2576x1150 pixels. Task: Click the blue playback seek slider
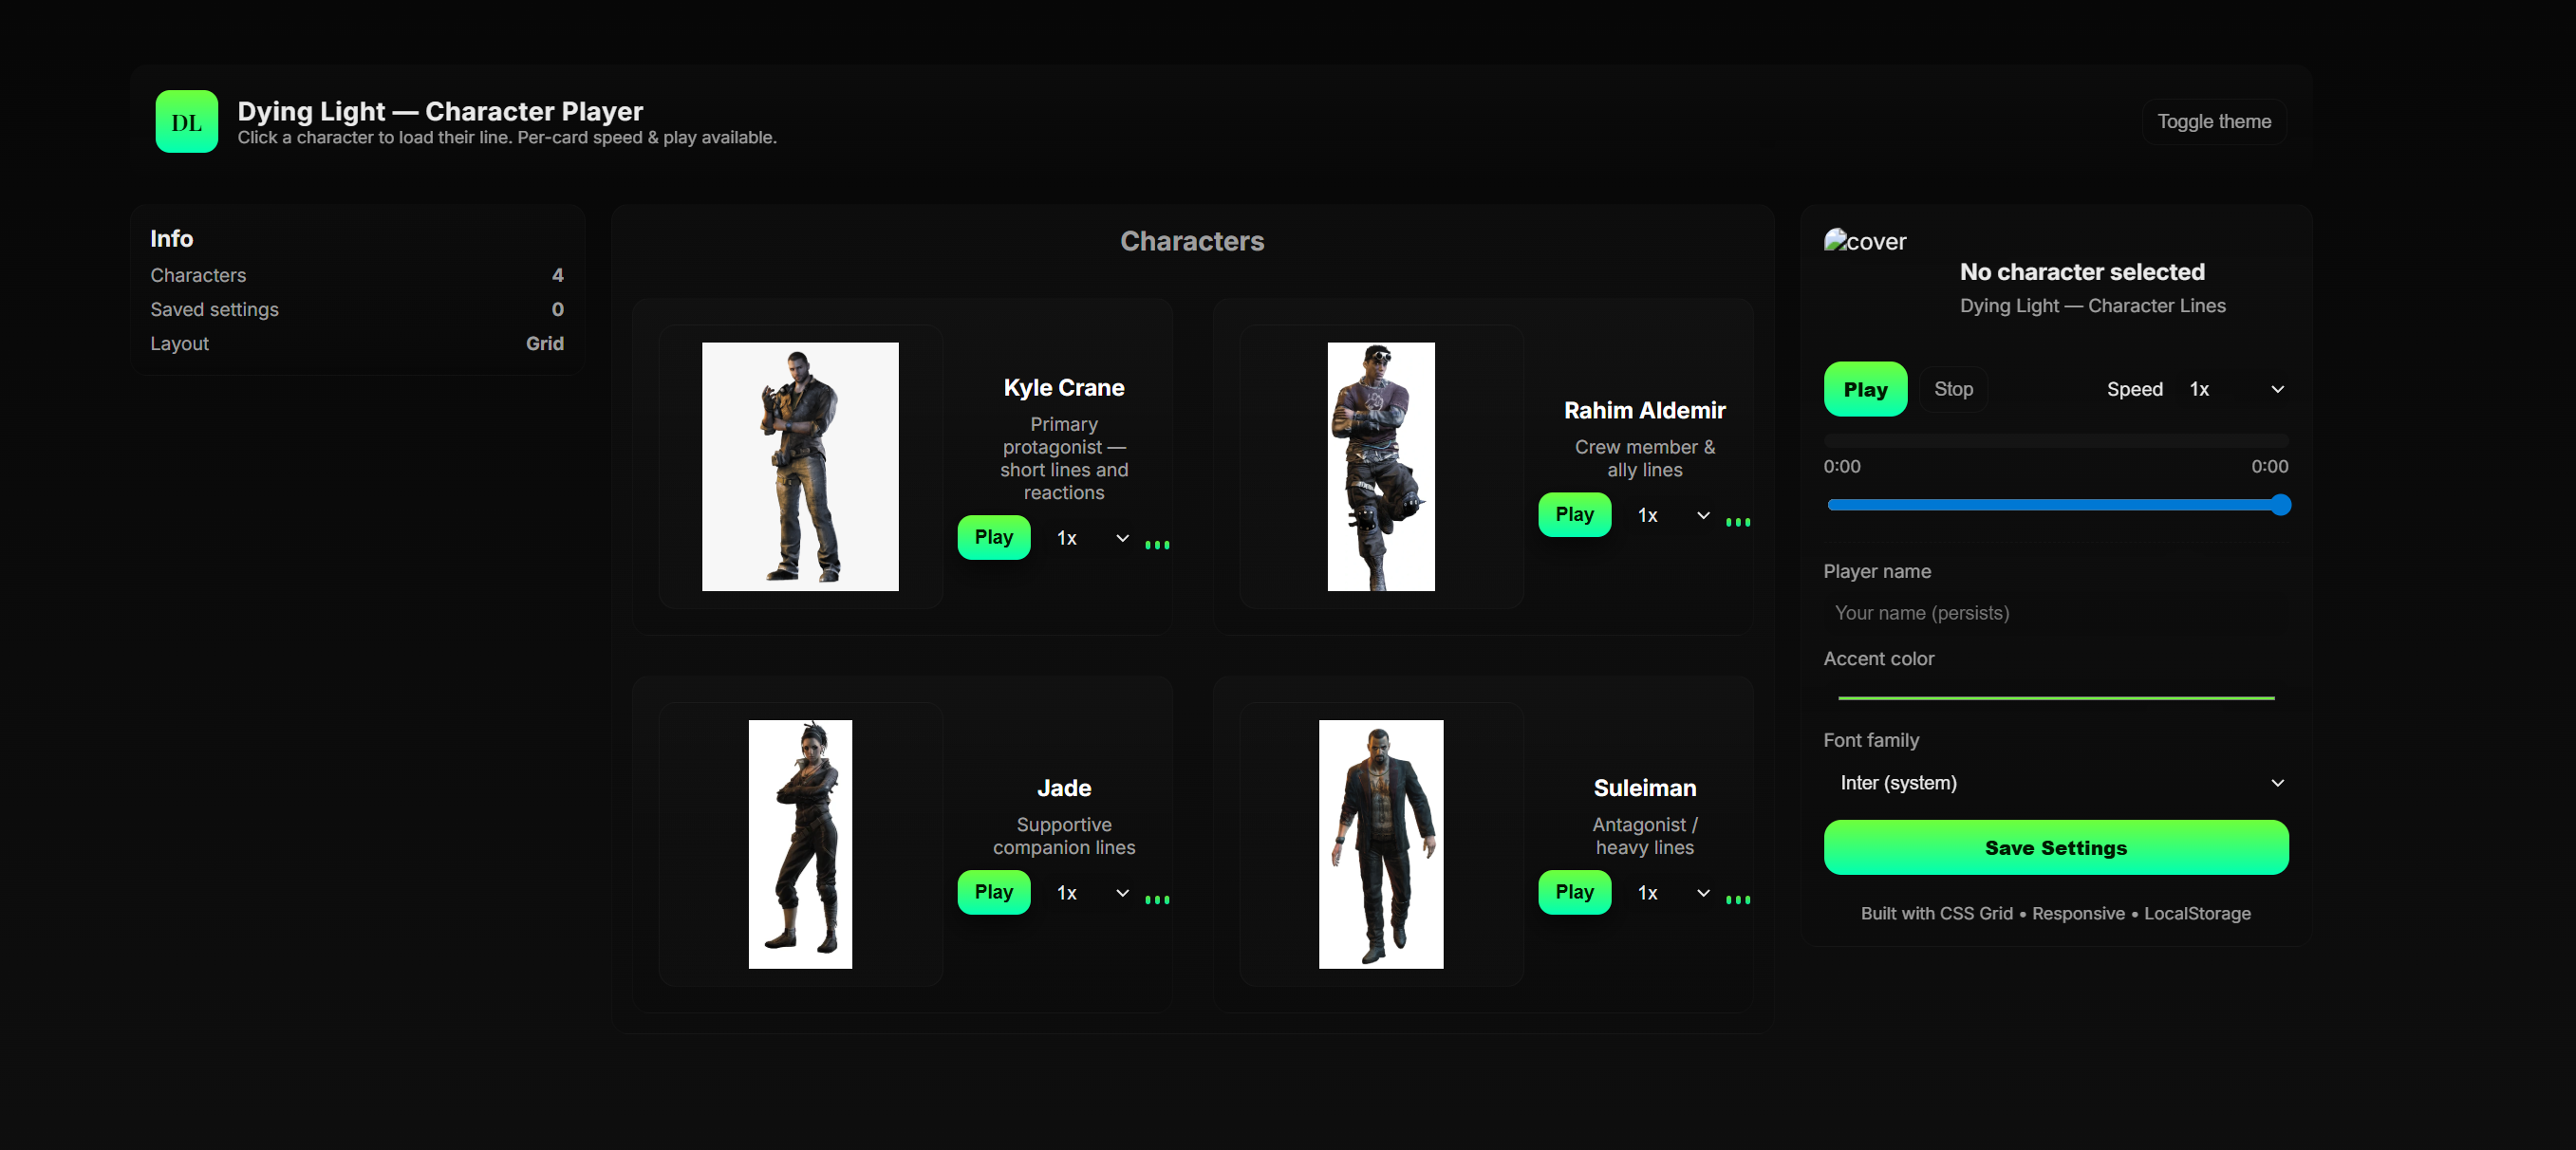coord(2058,505)
